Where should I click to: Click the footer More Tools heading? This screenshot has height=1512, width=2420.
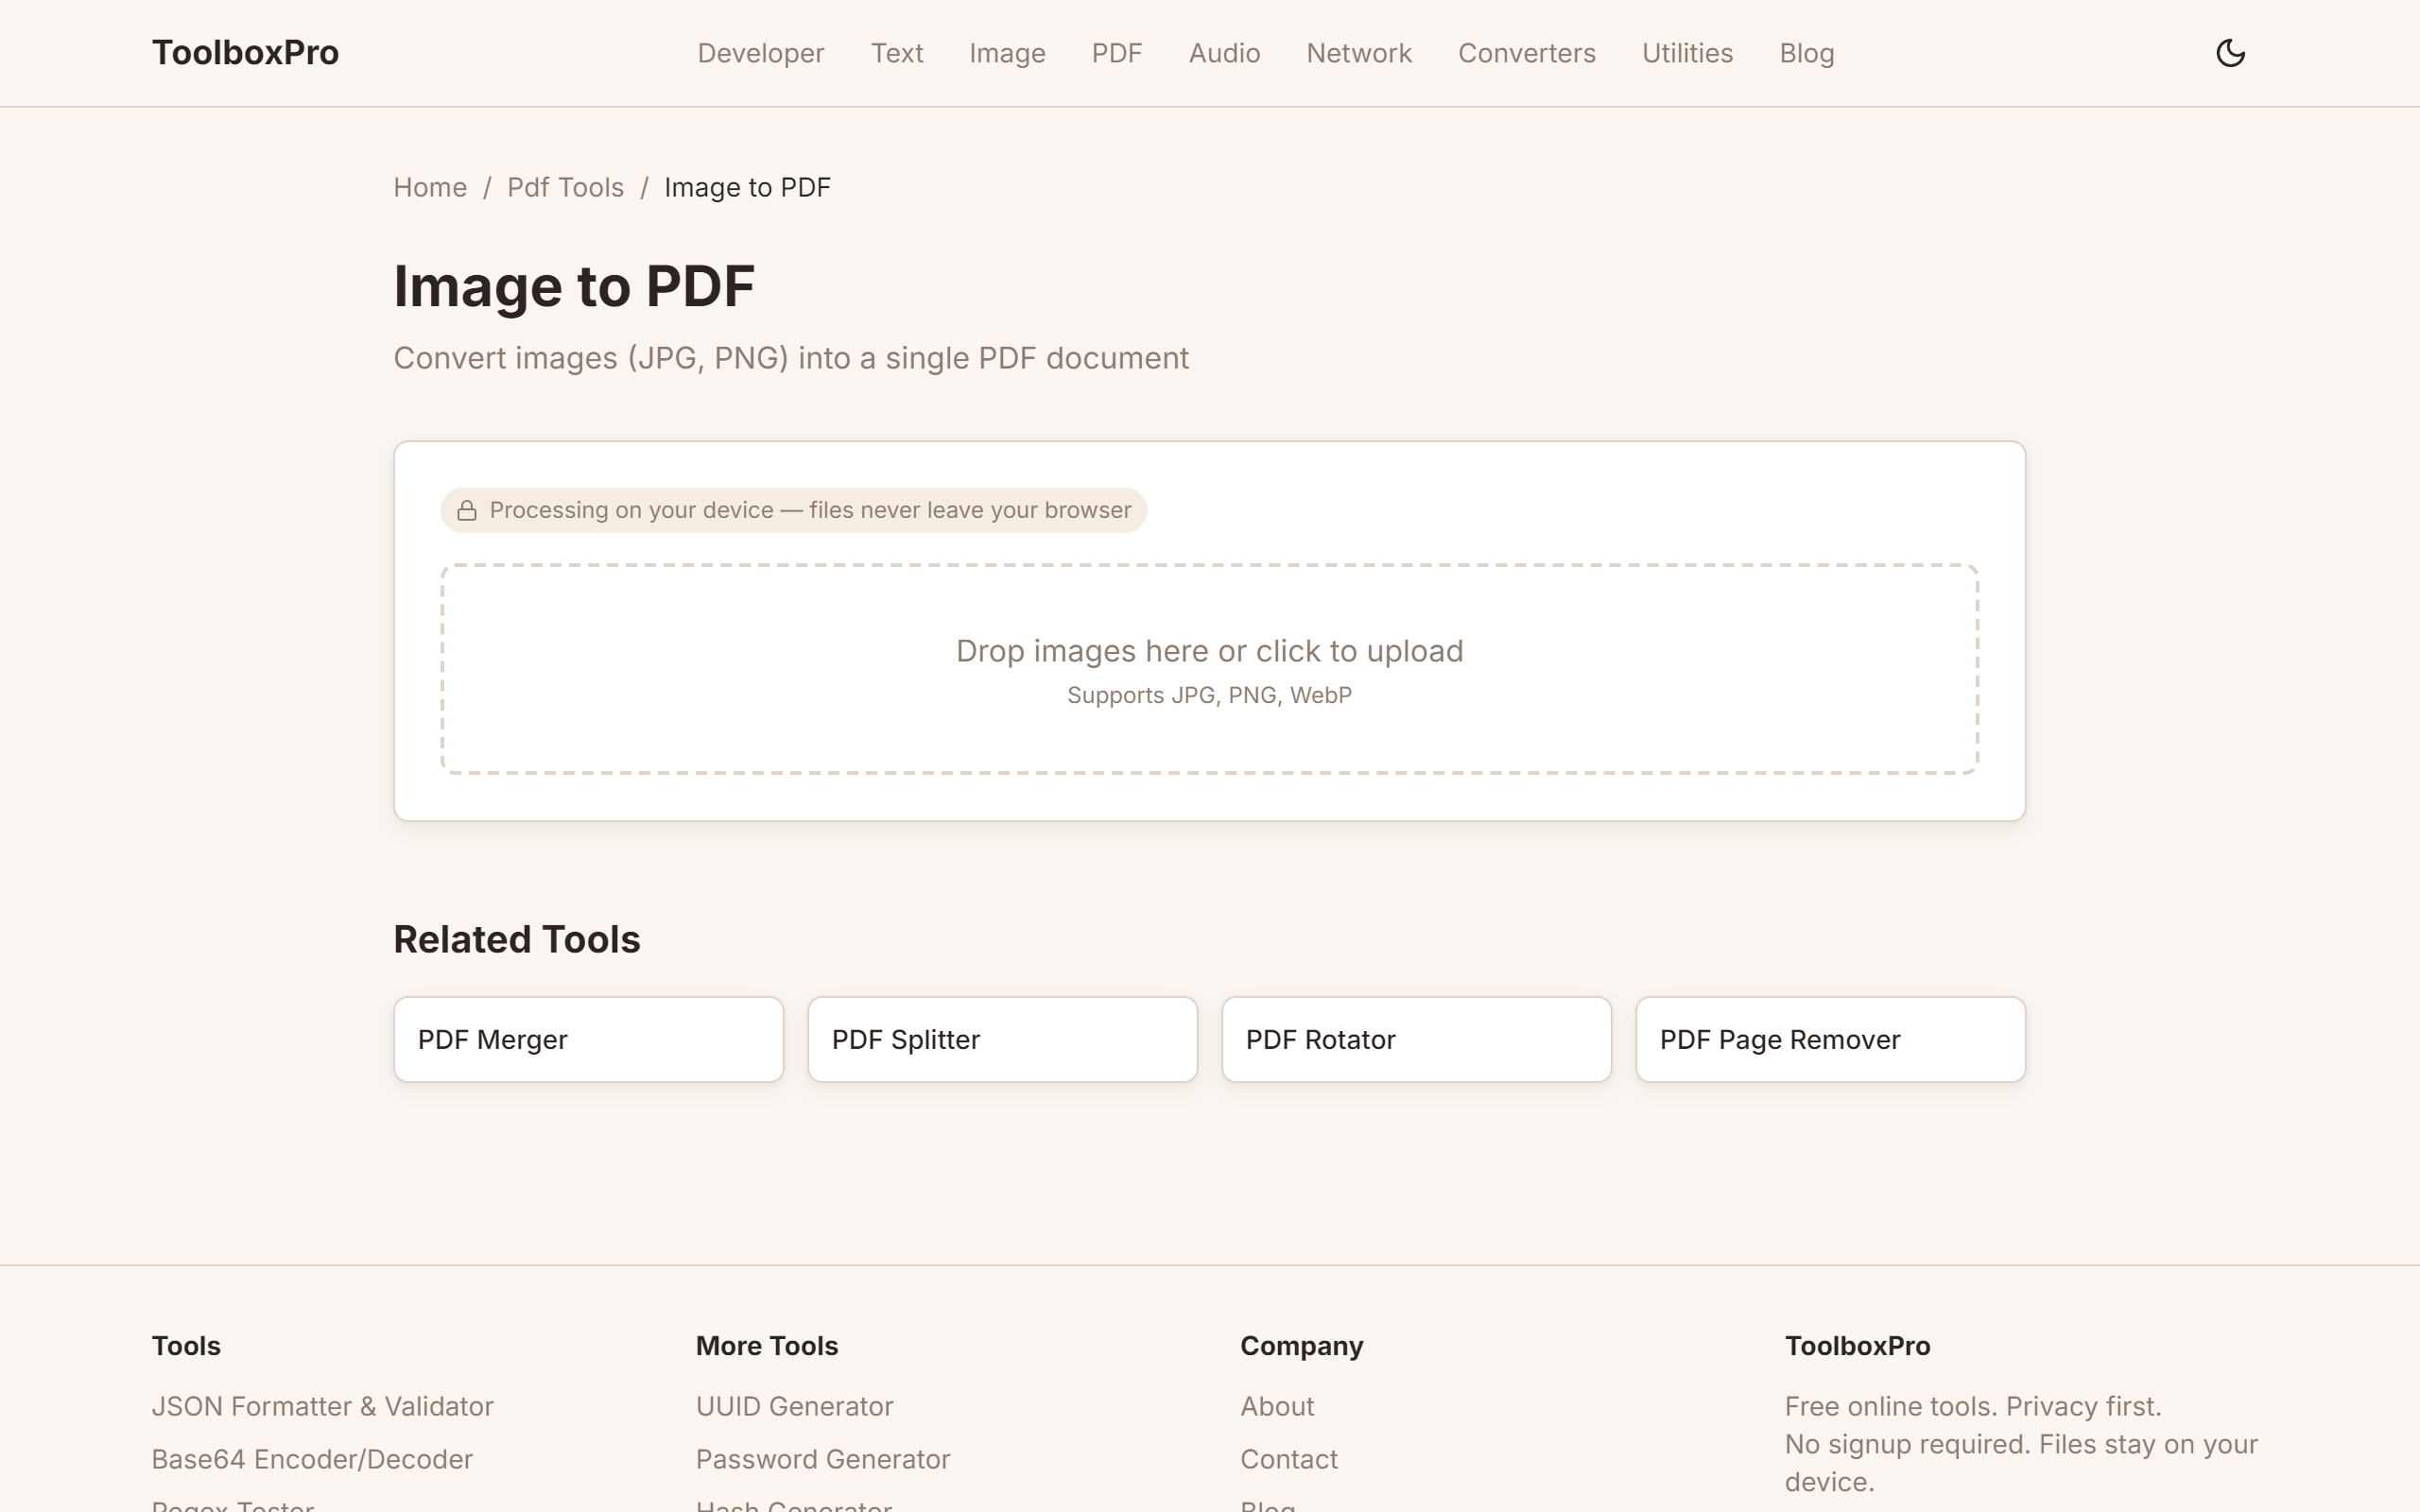click(x=766, y=1346)
